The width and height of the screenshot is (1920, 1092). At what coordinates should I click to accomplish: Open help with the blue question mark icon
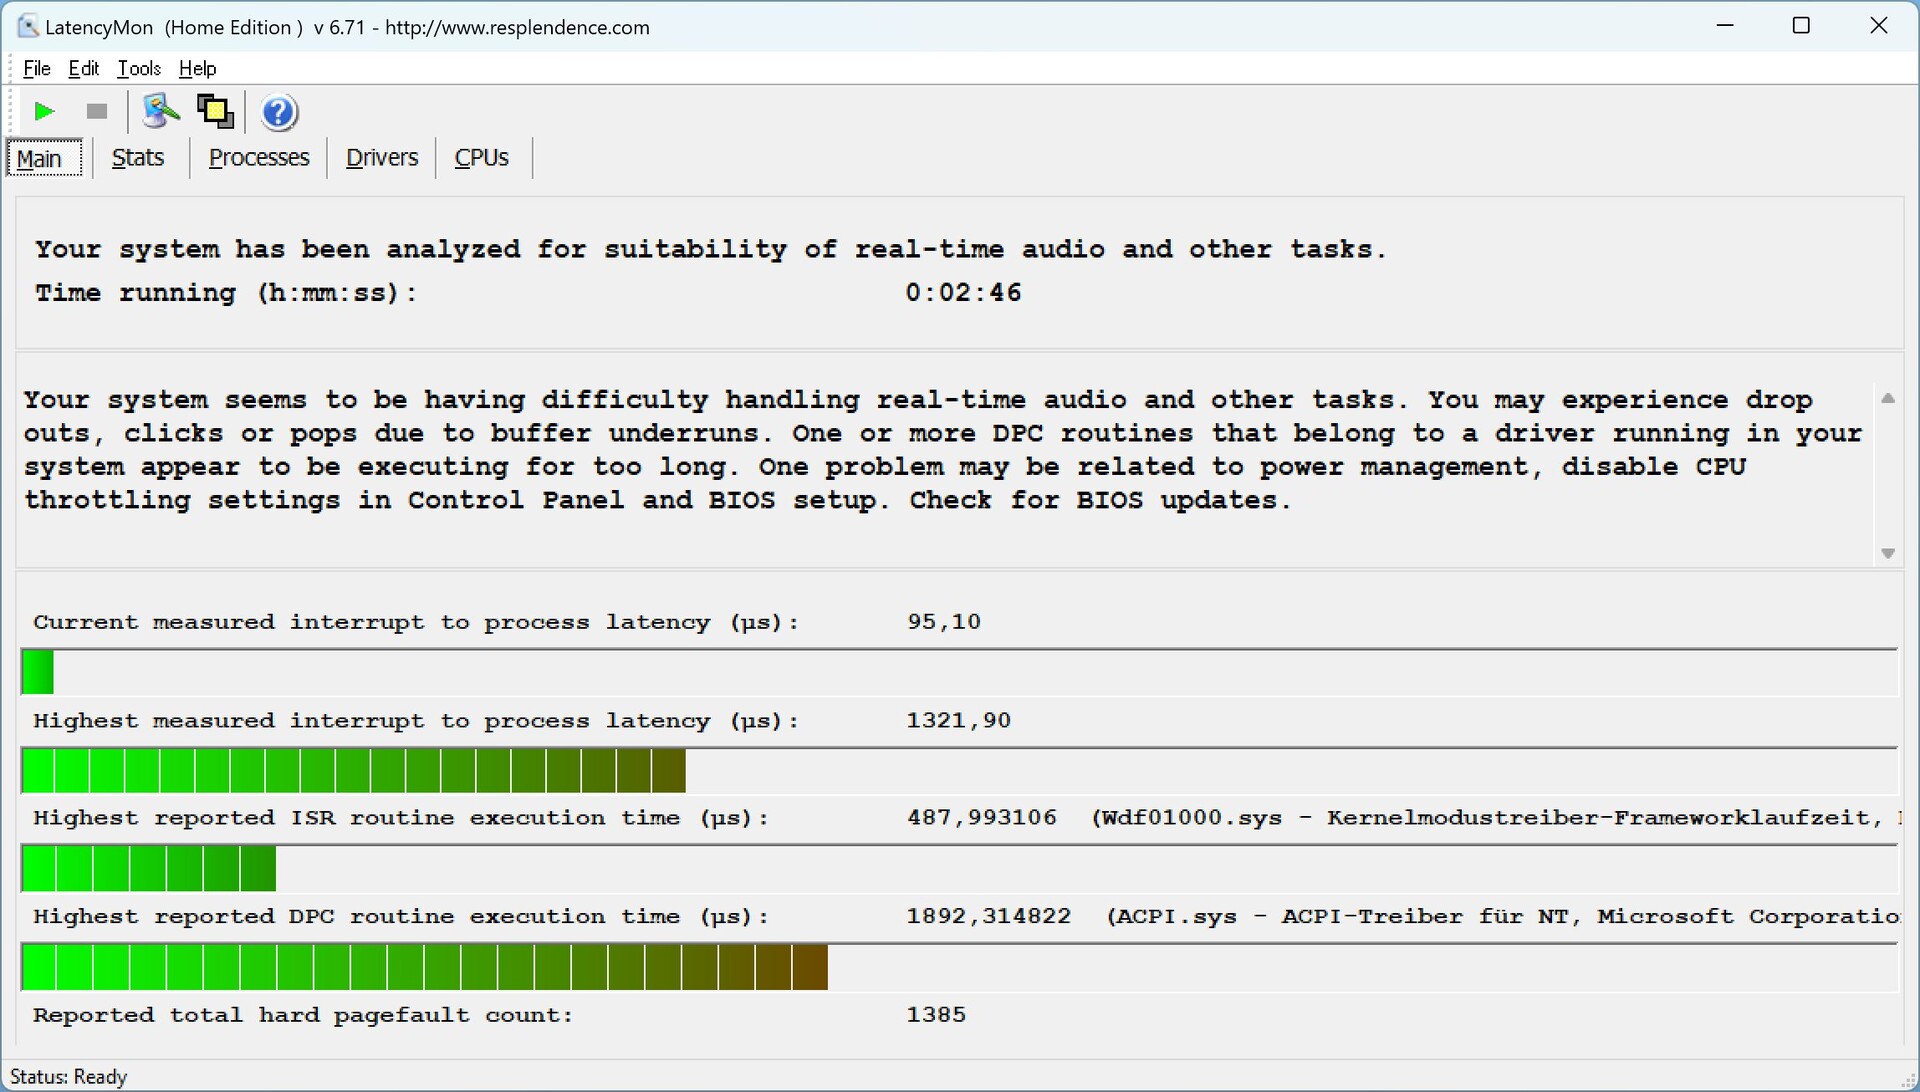(x=279, y=112)
